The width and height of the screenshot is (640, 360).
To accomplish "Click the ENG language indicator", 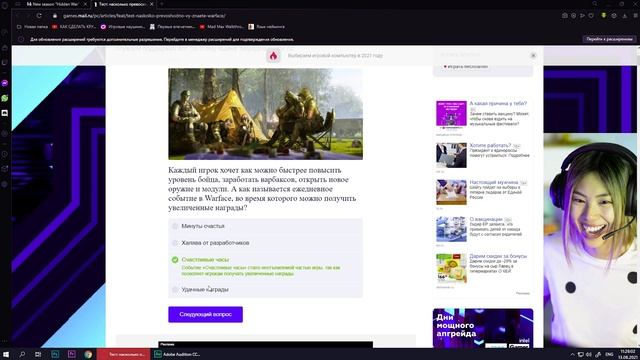I will 609,354.
